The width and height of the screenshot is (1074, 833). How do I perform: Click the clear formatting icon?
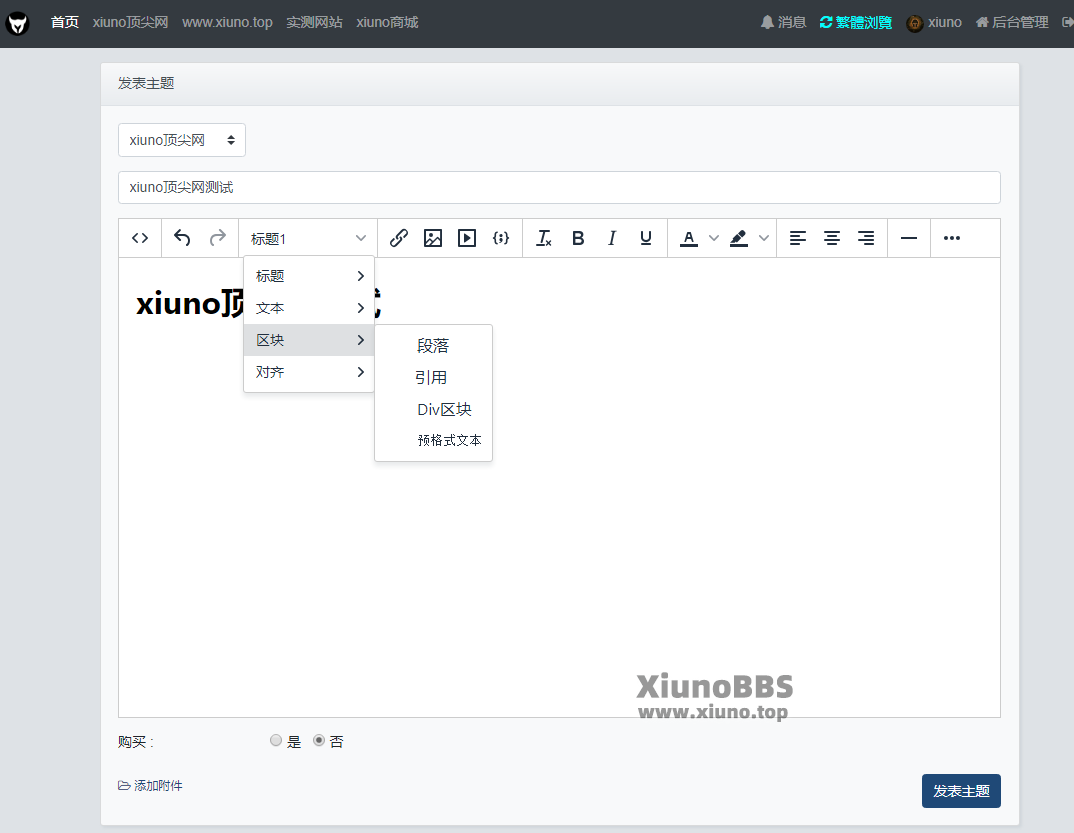click(544, 238)
